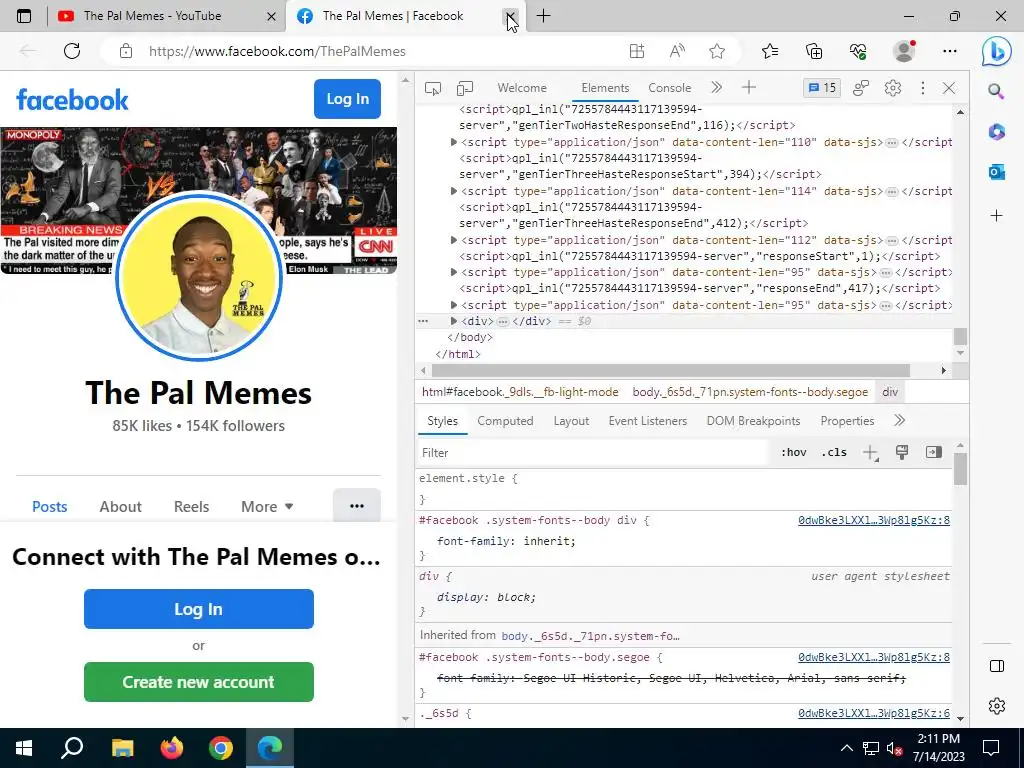Image resolution: width=1024 pixels, height=768 pixels.
Task: Toggle the .cls element classes panel
Action: tap(834, 453)
